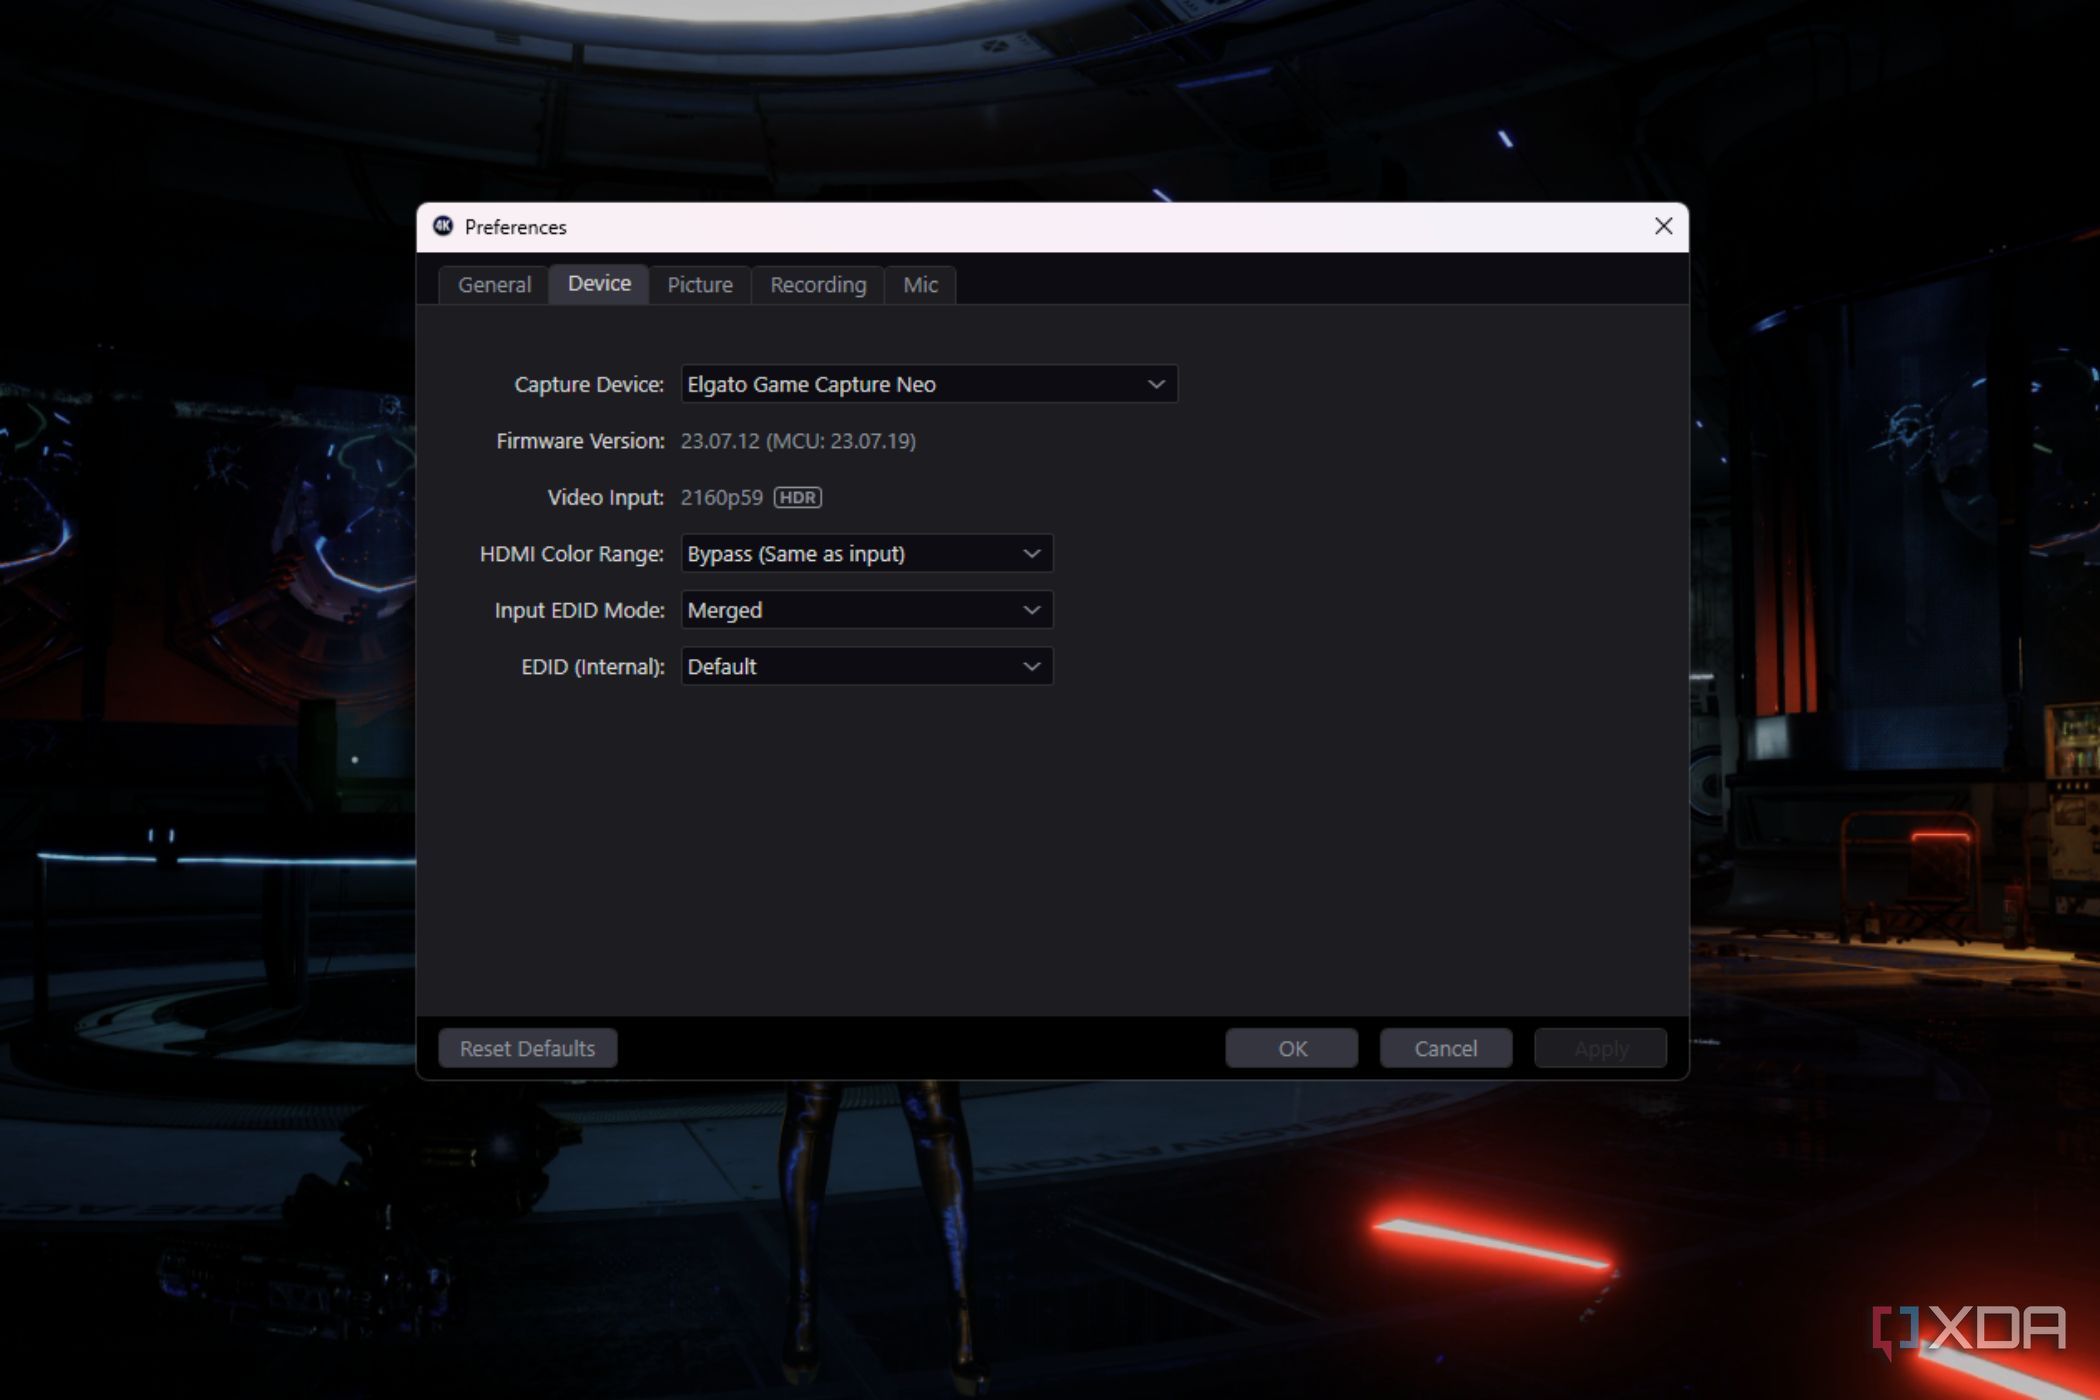Click the 4K app icon in the title bar
Image resolution: width=2100 pixels, height=1400 pixels.
[443, 227]
